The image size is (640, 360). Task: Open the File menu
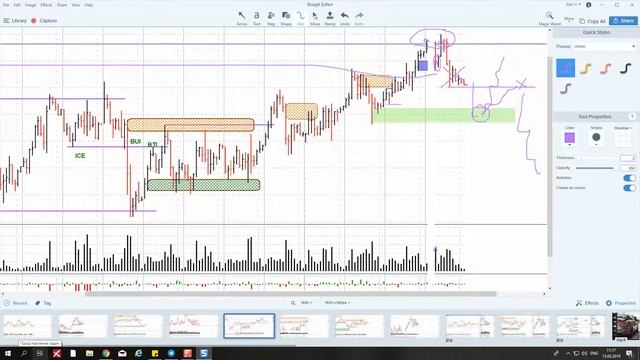[6, 5]
